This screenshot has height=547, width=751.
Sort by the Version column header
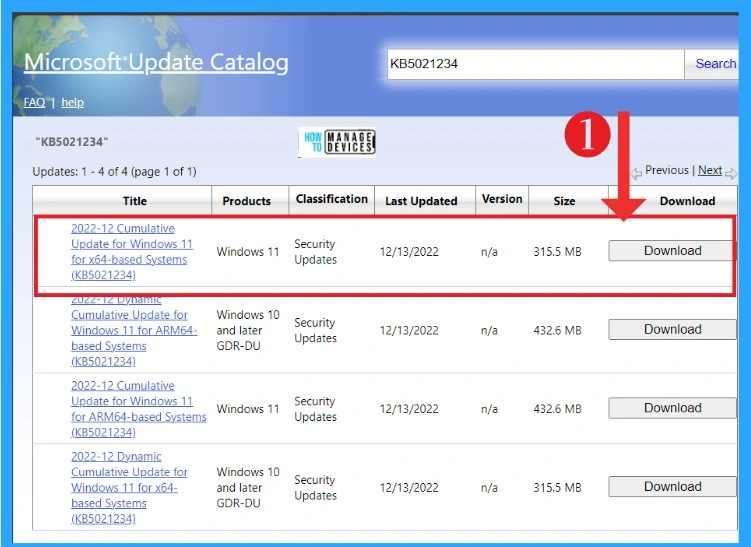click(x=502, y=199)
